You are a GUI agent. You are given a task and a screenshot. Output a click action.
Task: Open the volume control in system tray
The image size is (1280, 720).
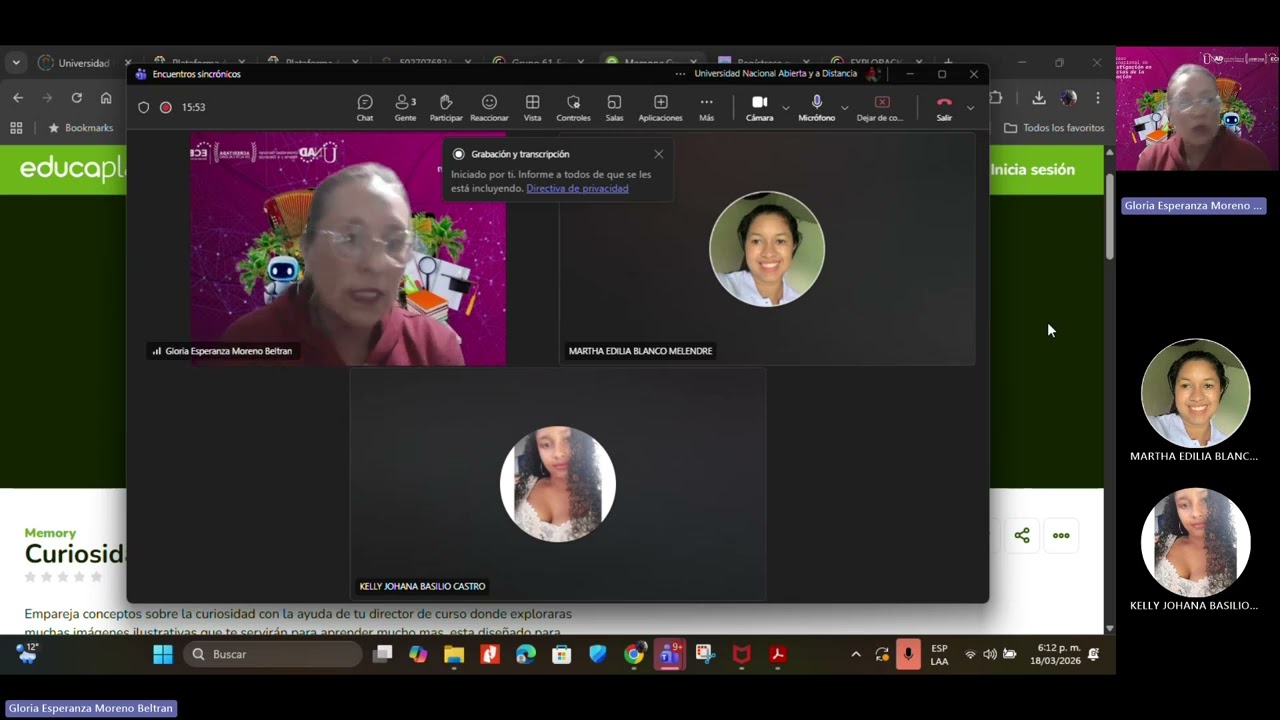(x=989, y=654)
